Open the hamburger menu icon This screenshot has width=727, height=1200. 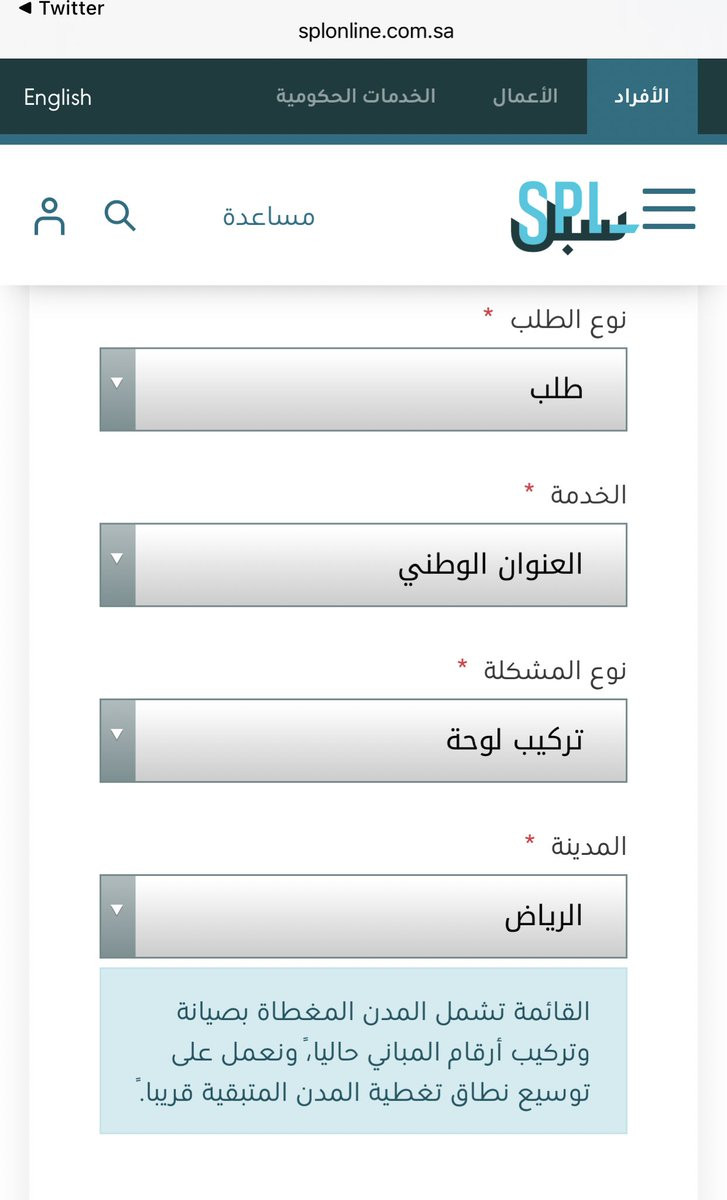click(x=668, y=209)
